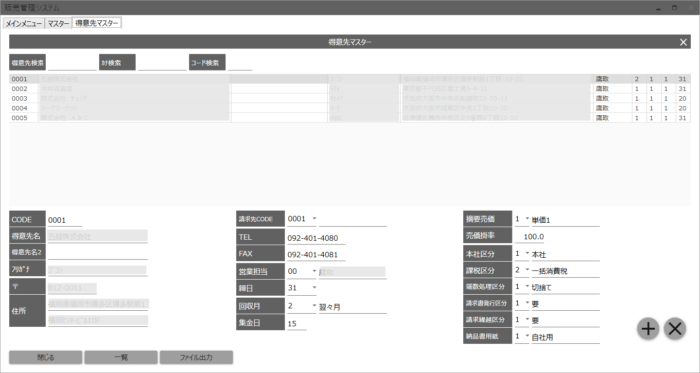Click the 一覧 button
Screen dimensions: 700x373
pyautogui.click(x=121, y=357)
